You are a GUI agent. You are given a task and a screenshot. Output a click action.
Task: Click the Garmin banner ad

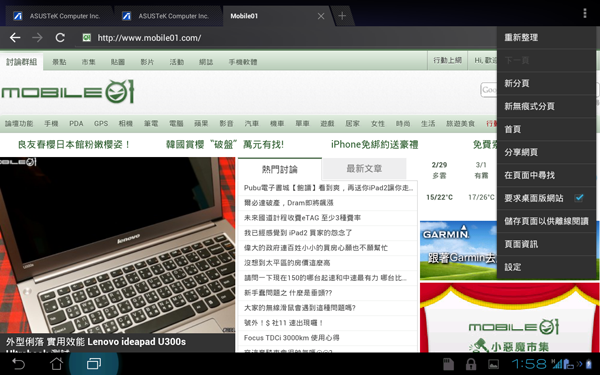click(x=458, y=250)
